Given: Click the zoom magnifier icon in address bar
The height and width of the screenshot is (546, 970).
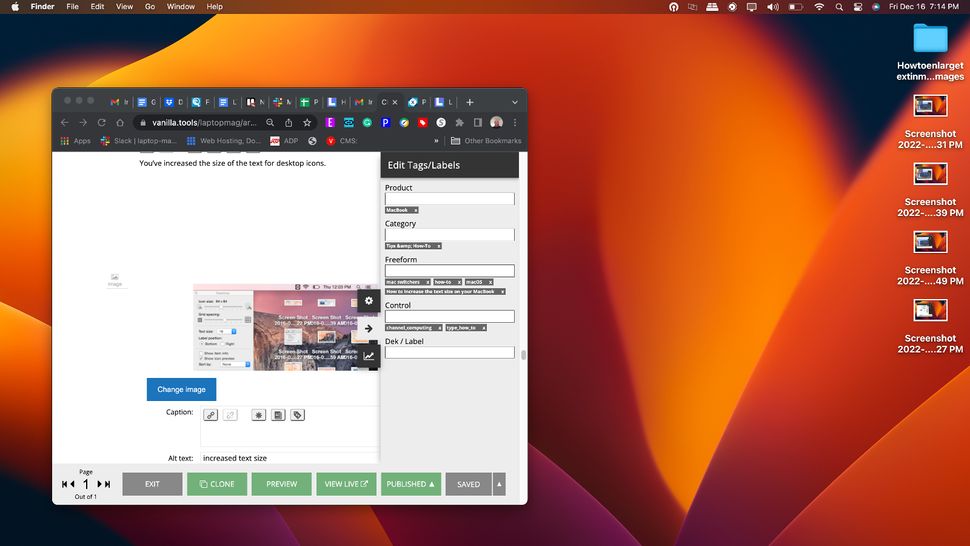Looking at the screenshot, I should (x=270, y=122).
